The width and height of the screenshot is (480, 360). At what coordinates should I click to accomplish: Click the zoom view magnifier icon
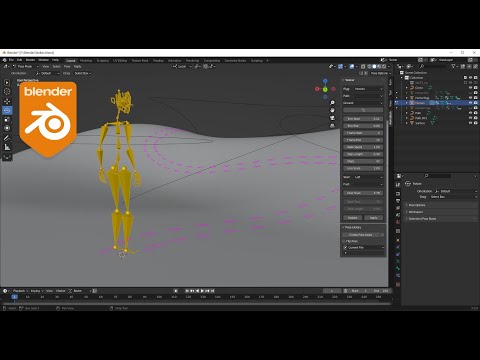coord(332,103)
